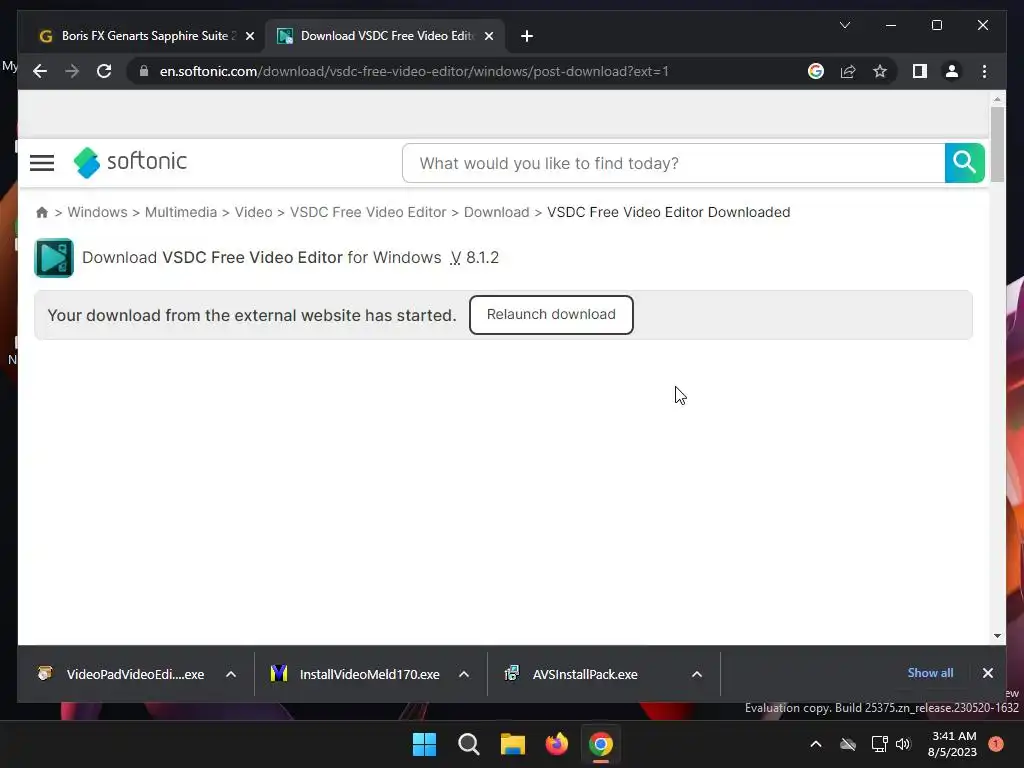This screenshot has width=1024, height=768.
Task: Open the volume tray icon
Action: pyautogui.click(x=903, y=744)
